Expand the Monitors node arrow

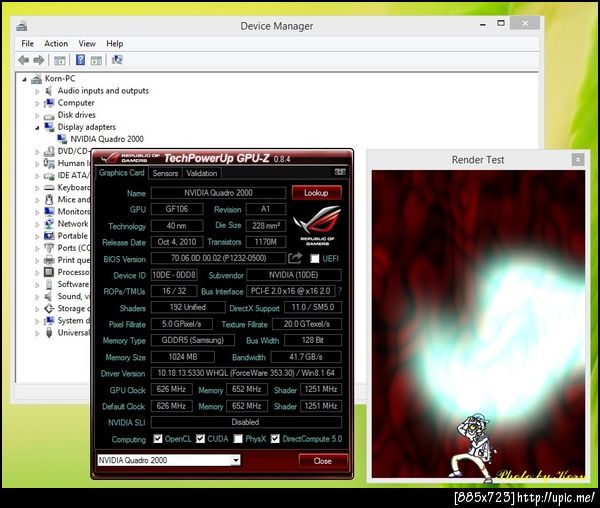click(37, 212)
